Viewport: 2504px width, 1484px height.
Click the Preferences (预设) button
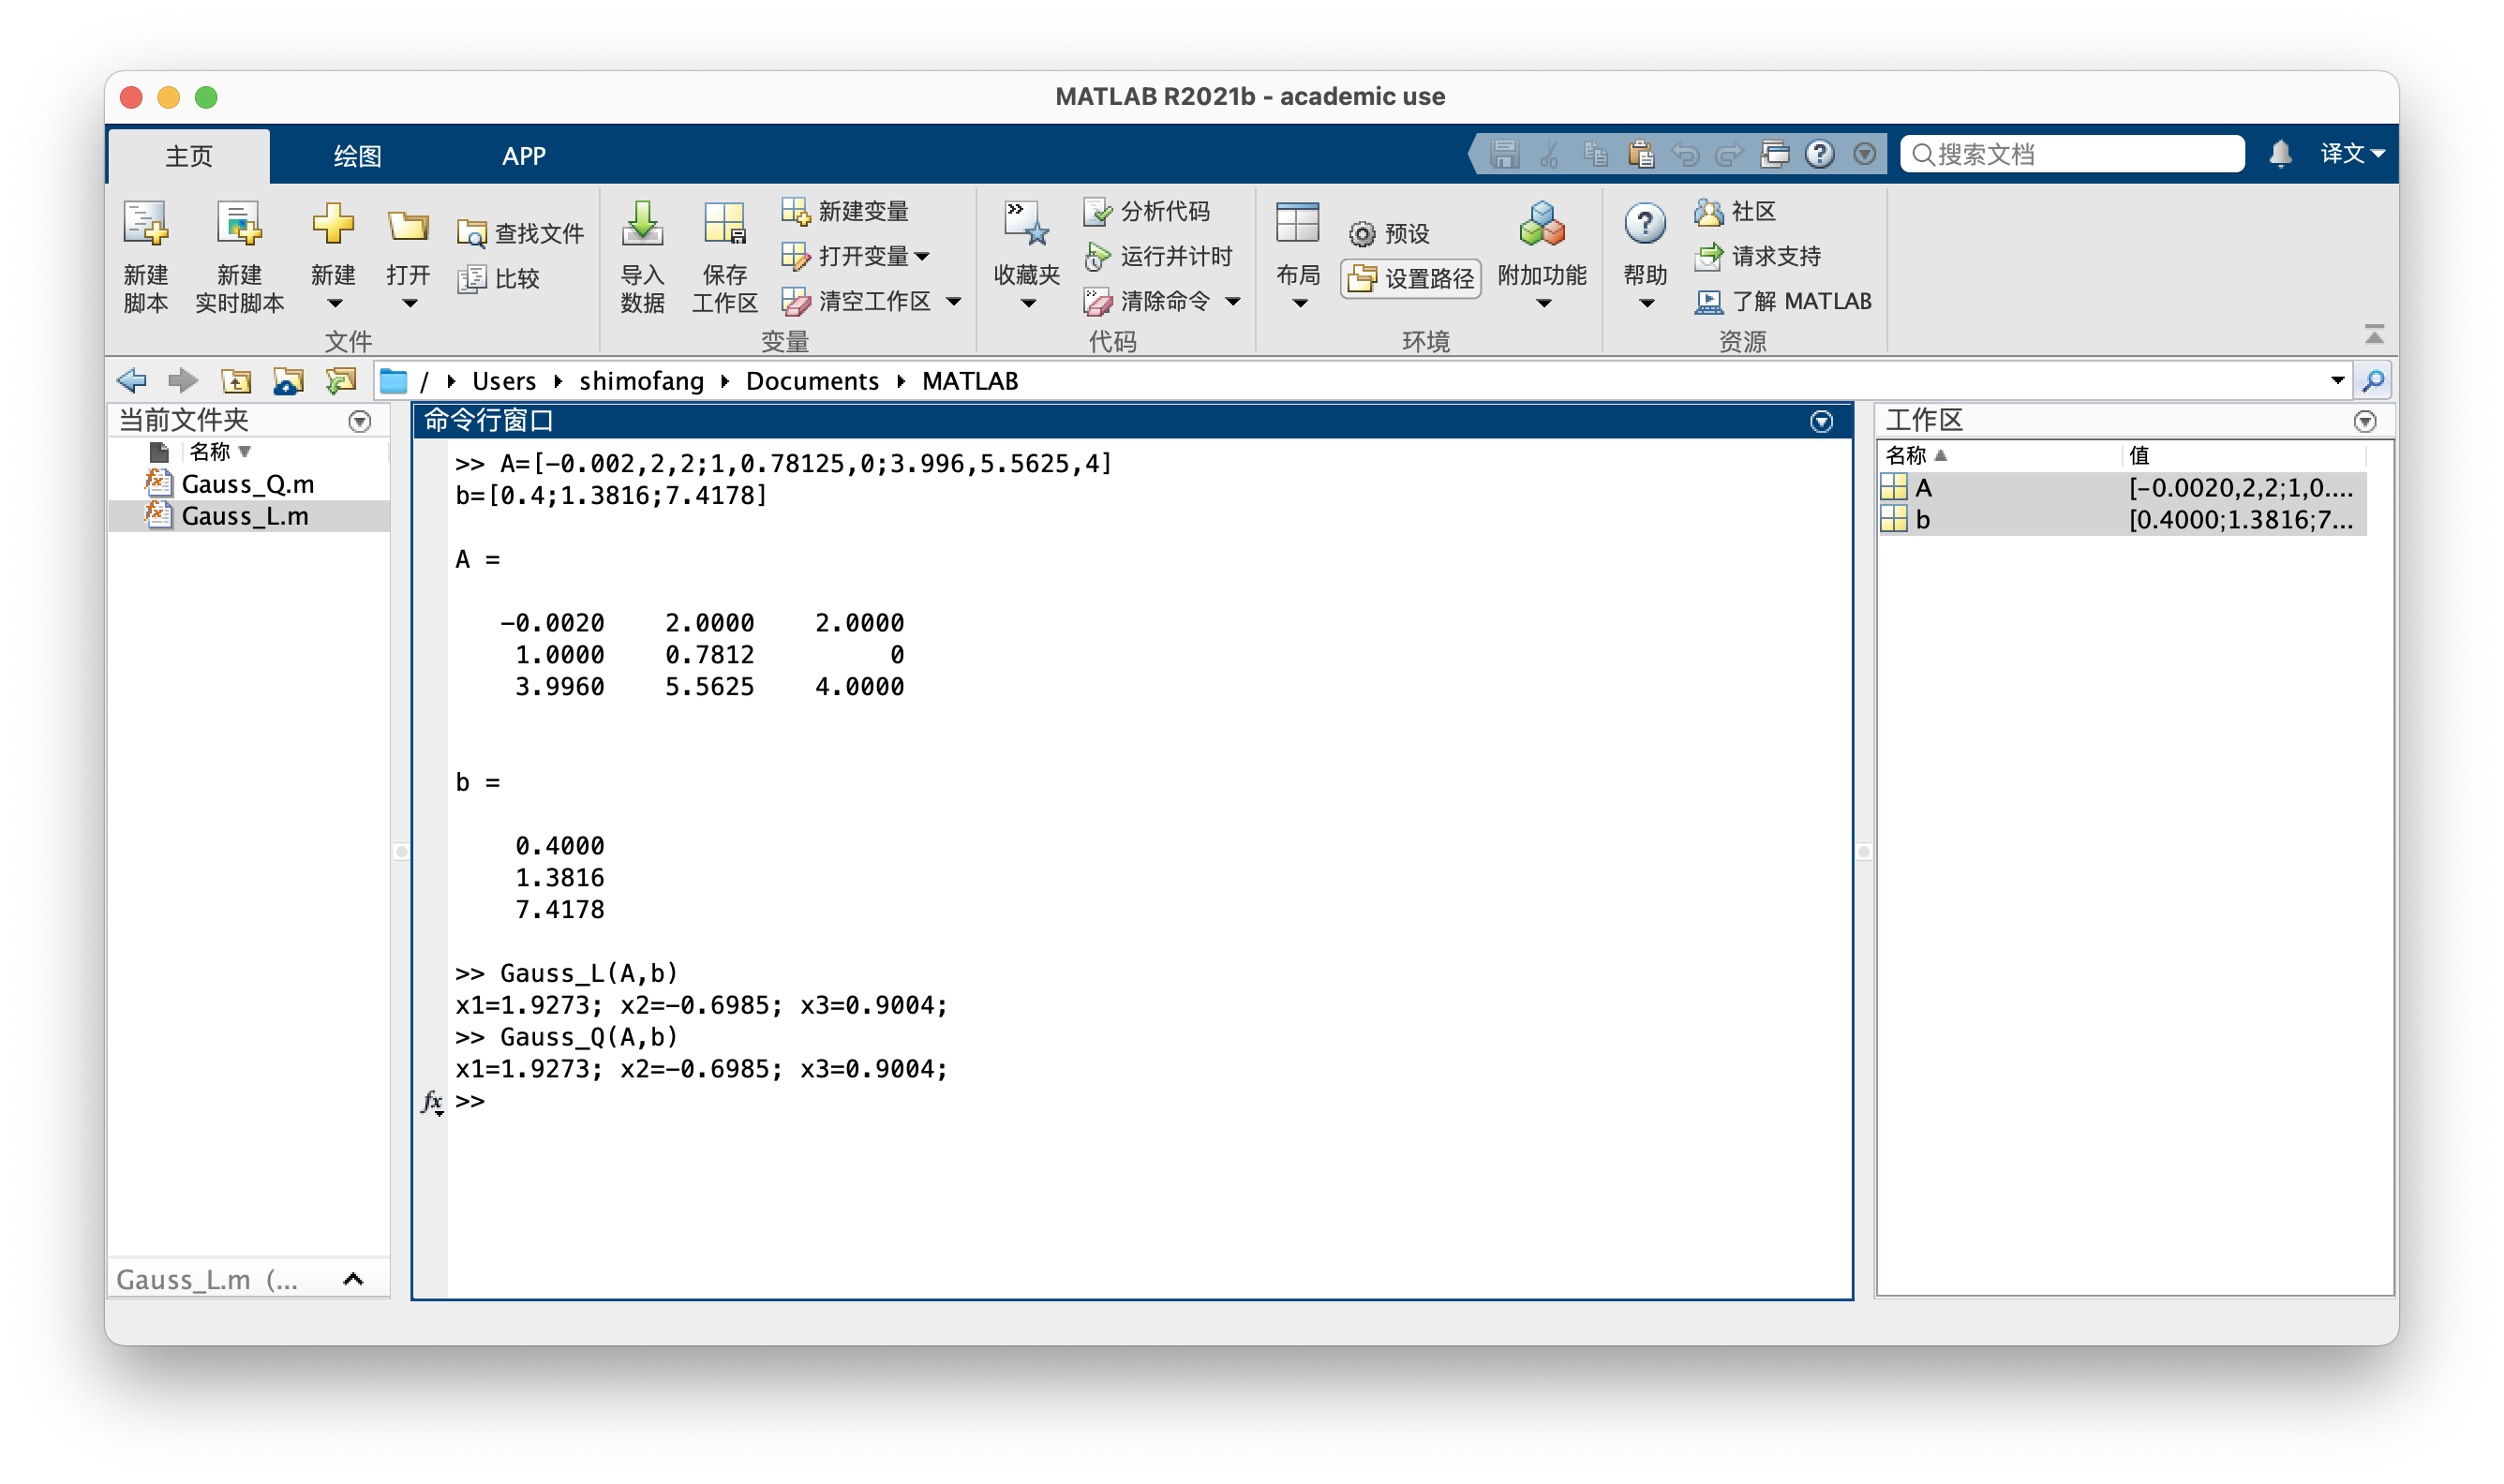click(x=1389, y=234)
